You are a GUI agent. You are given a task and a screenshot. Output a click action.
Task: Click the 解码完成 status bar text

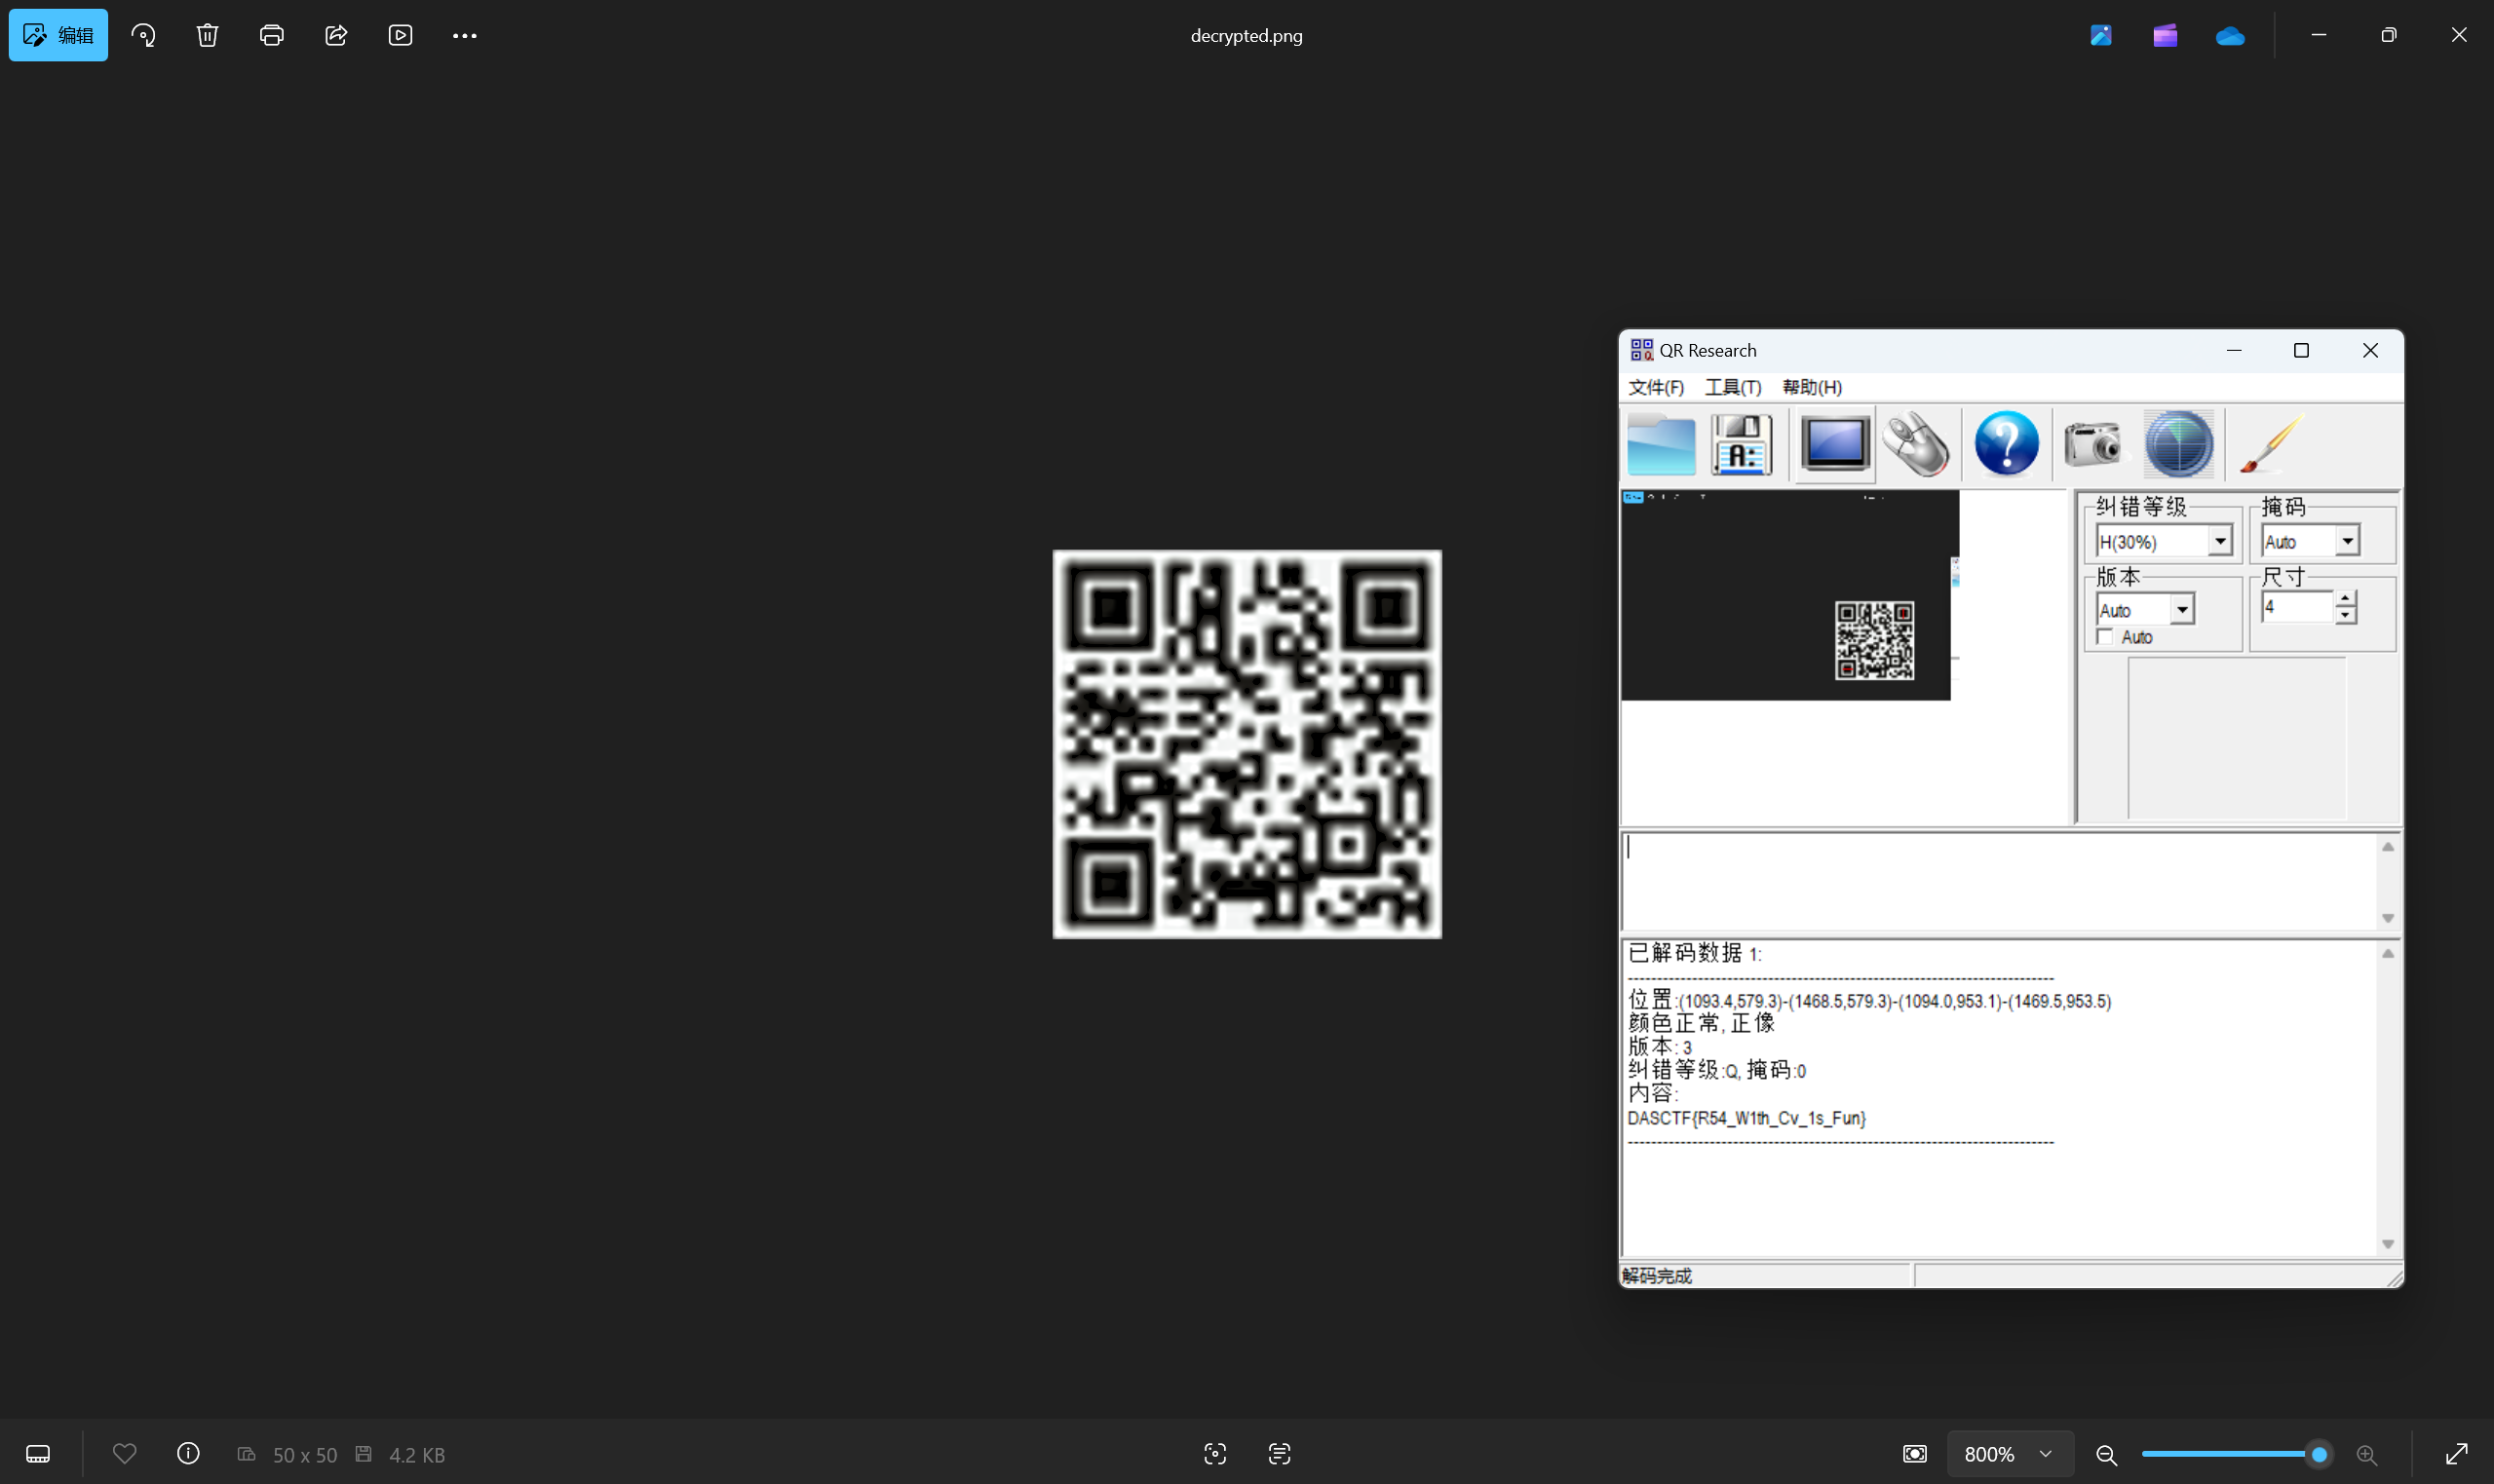[1657, 1275]
